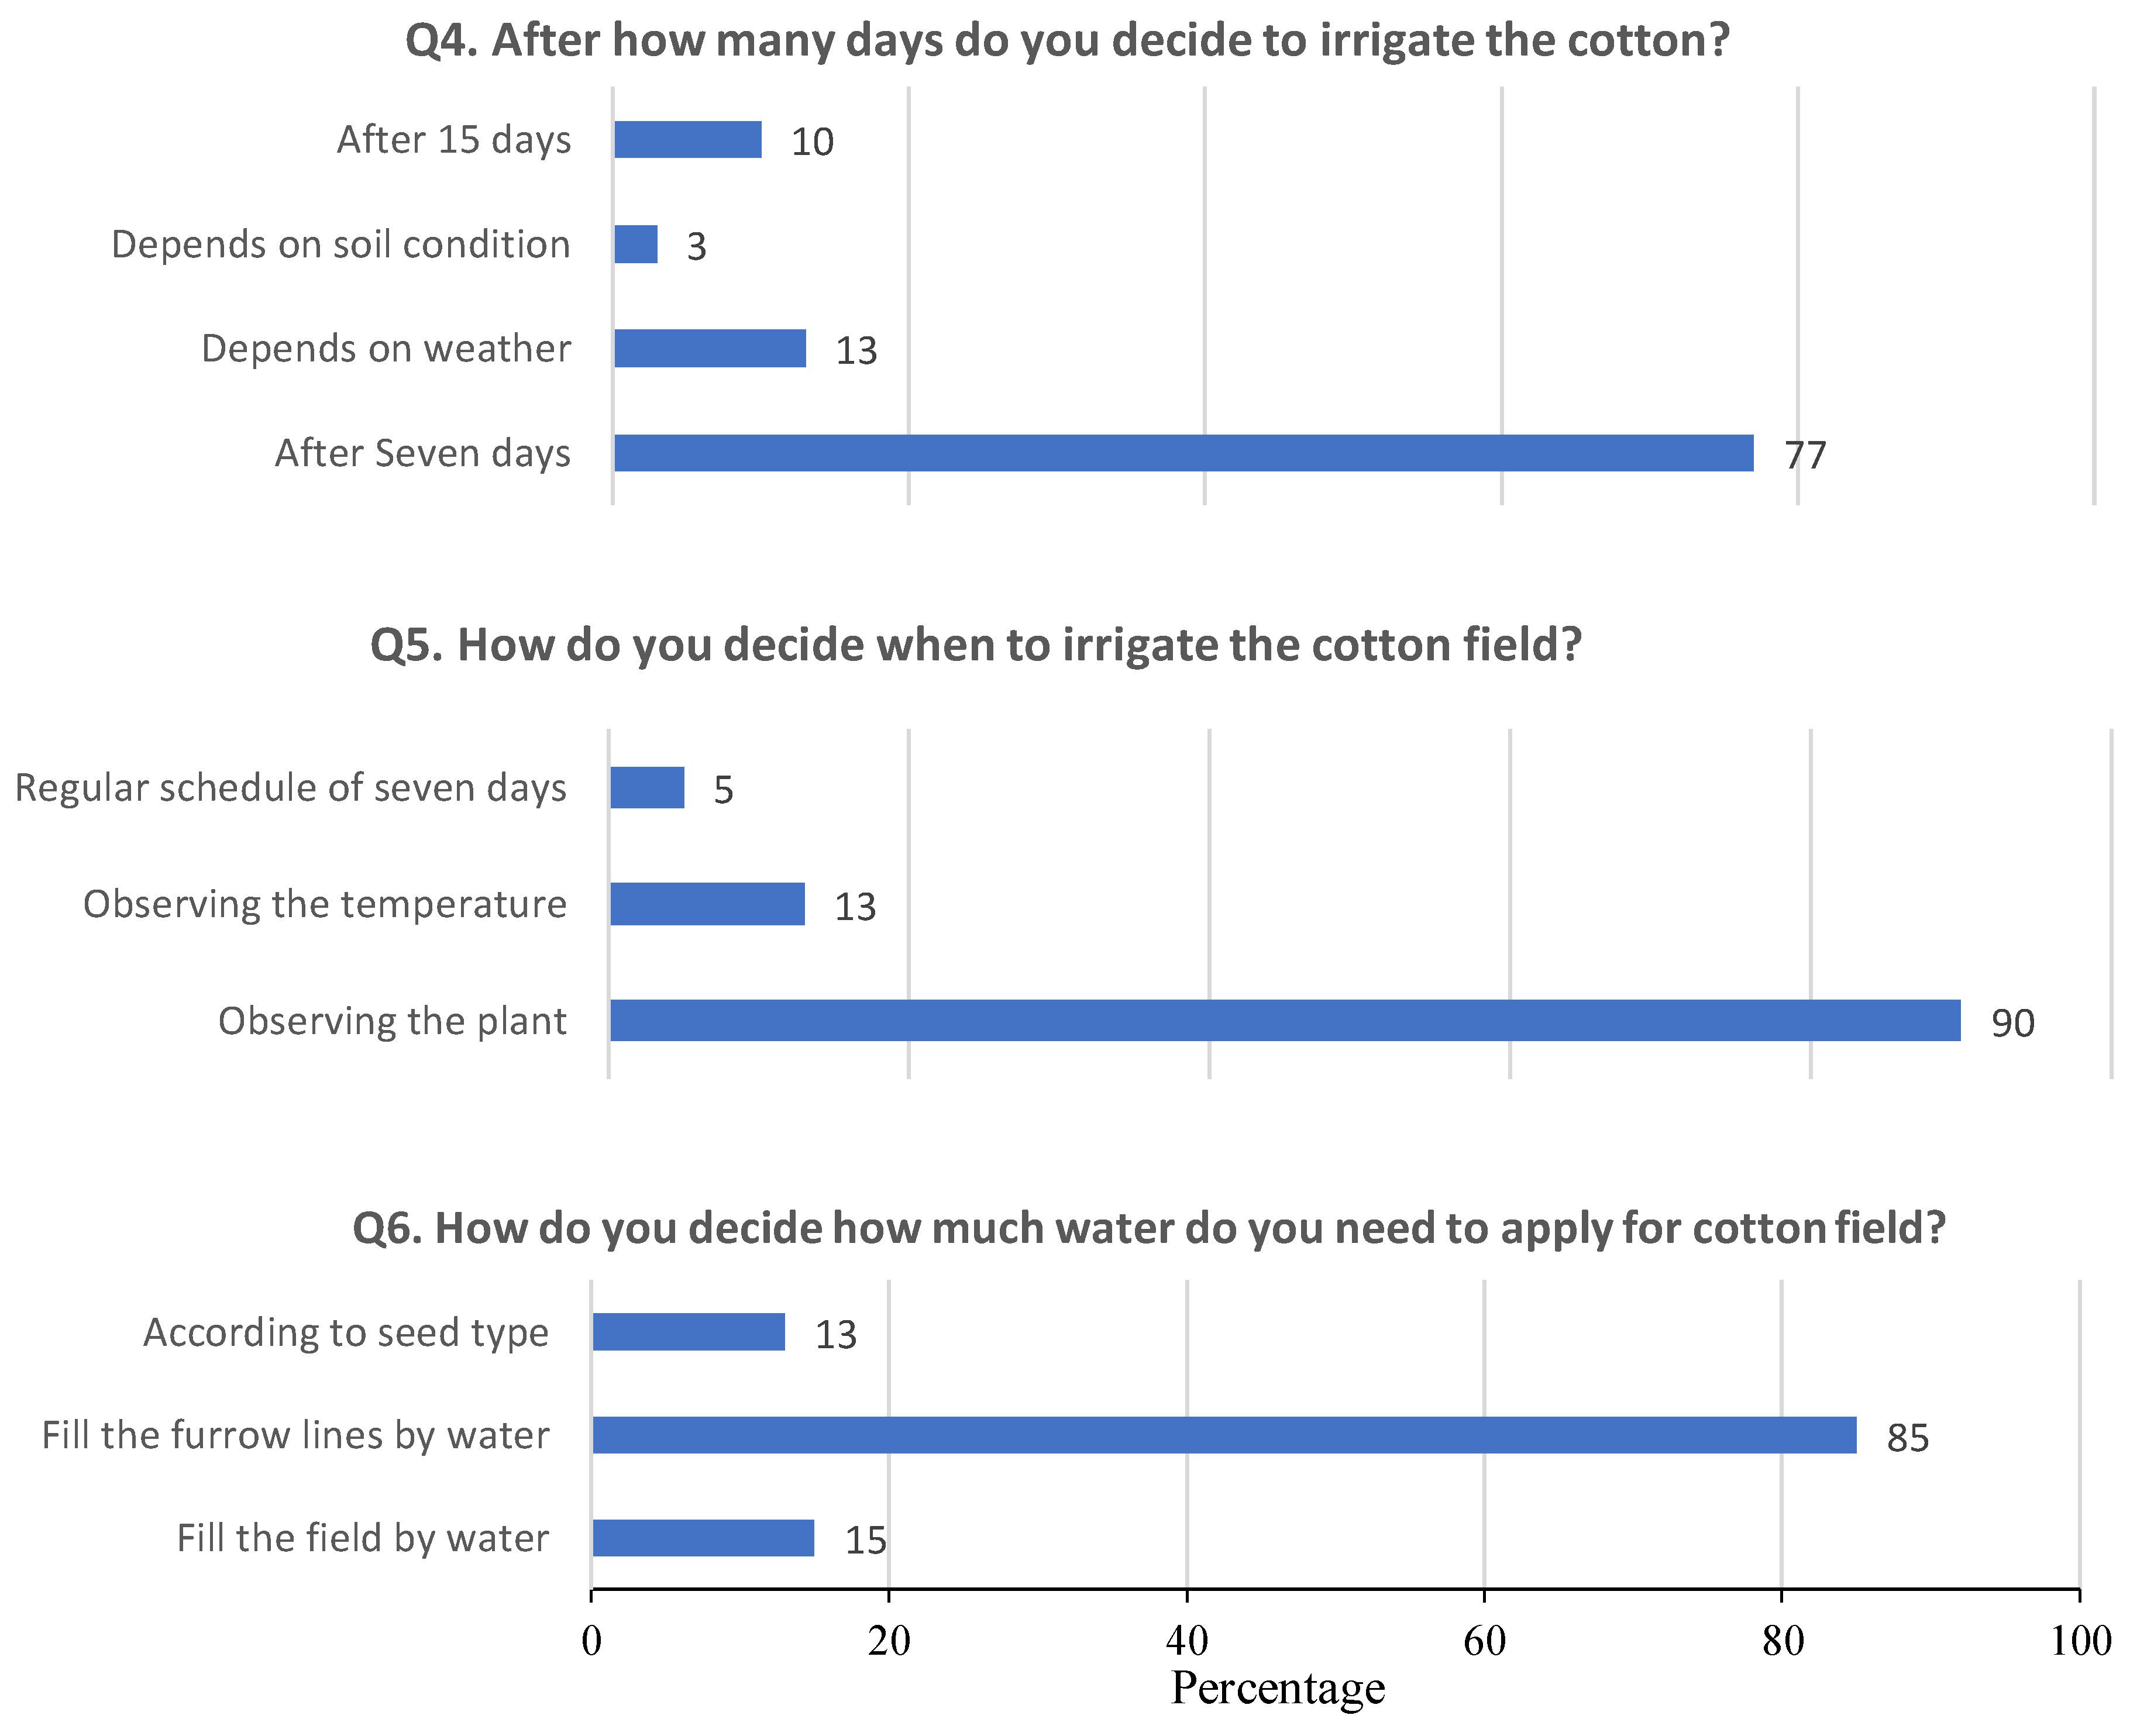
Task: Select the 'Regular schedule of seven days' bar
Action: tap(648, 788)
